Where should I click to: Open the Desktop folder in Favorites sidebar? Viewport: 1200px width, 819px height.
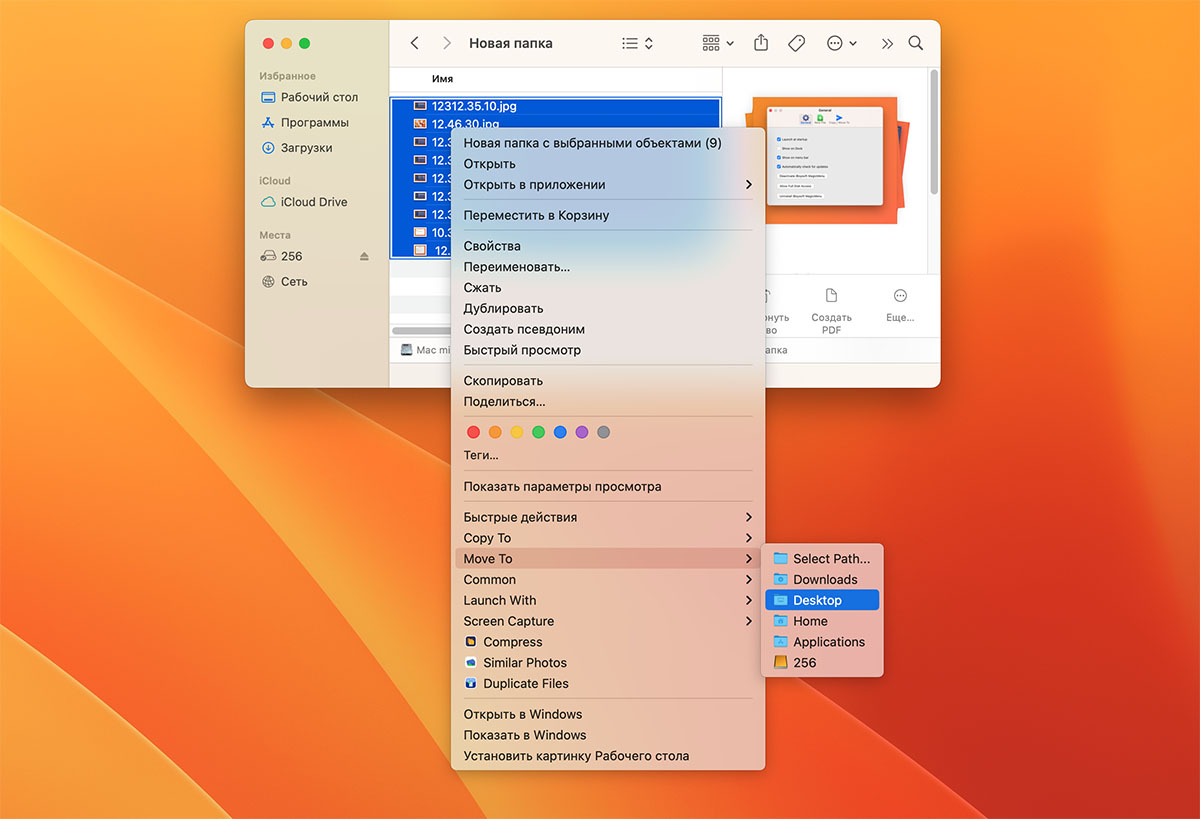click(x=318, y=97)
